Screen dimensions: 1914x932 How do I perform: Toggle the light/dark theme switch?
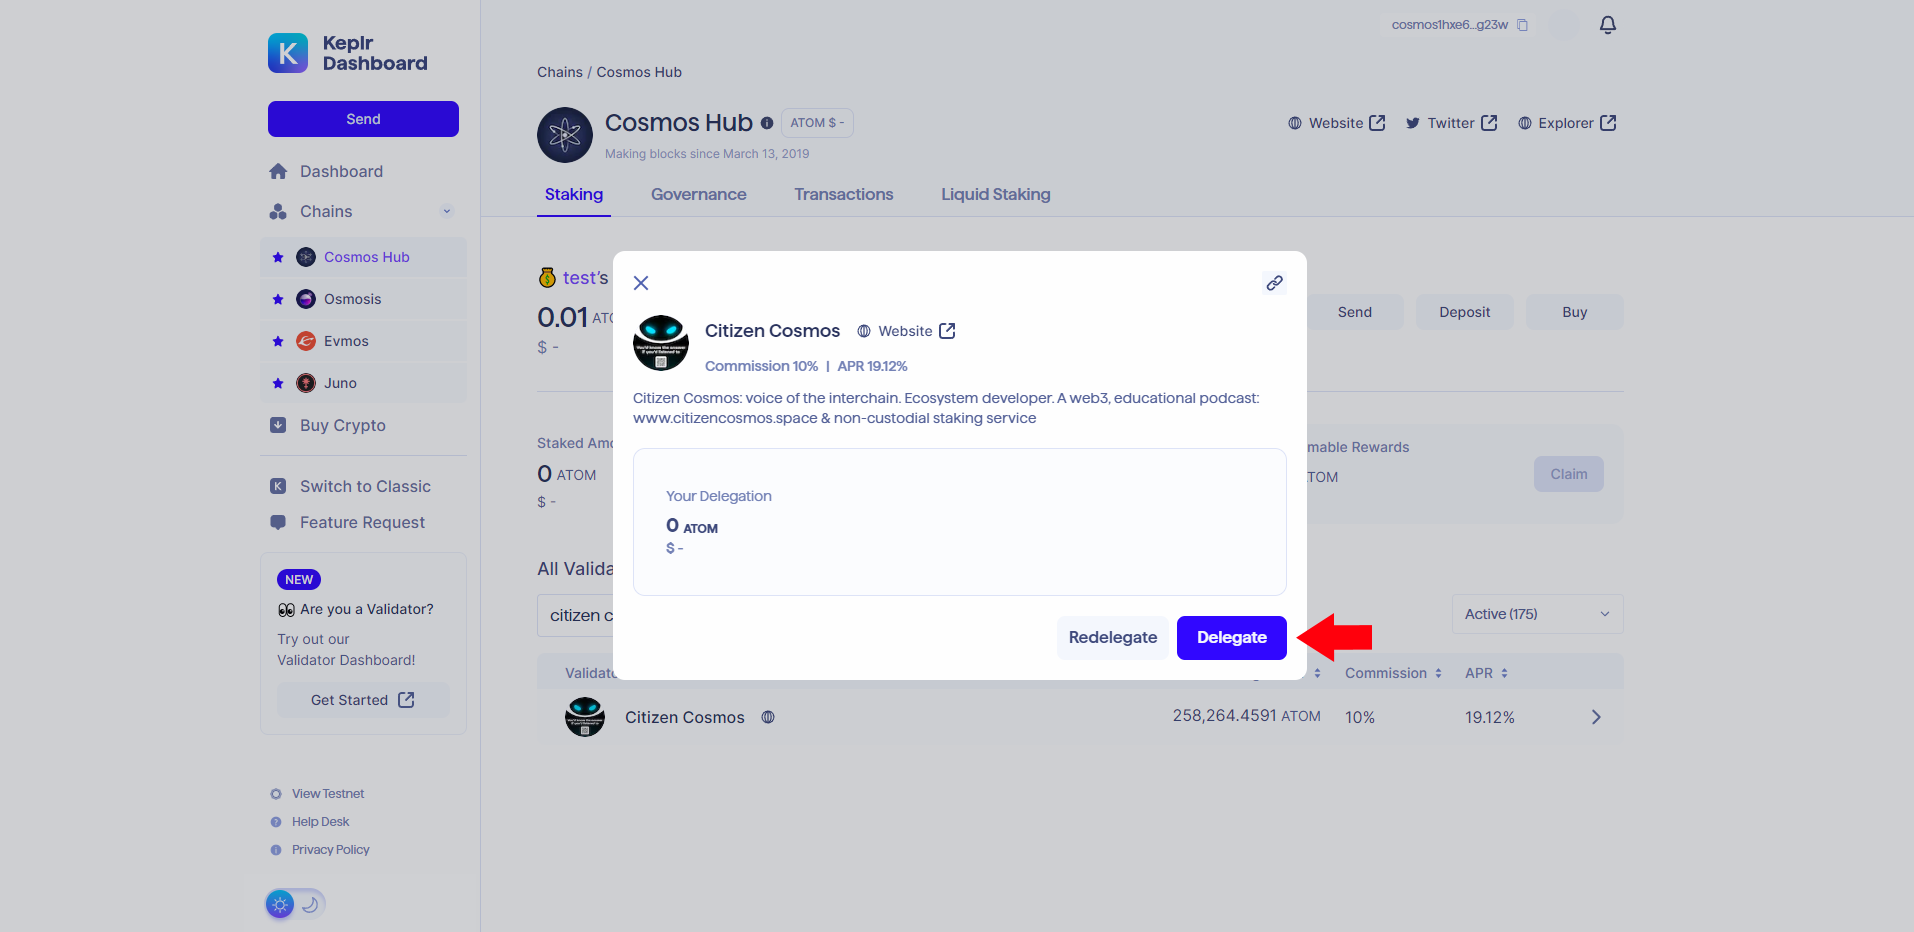[x=295, y=904]
